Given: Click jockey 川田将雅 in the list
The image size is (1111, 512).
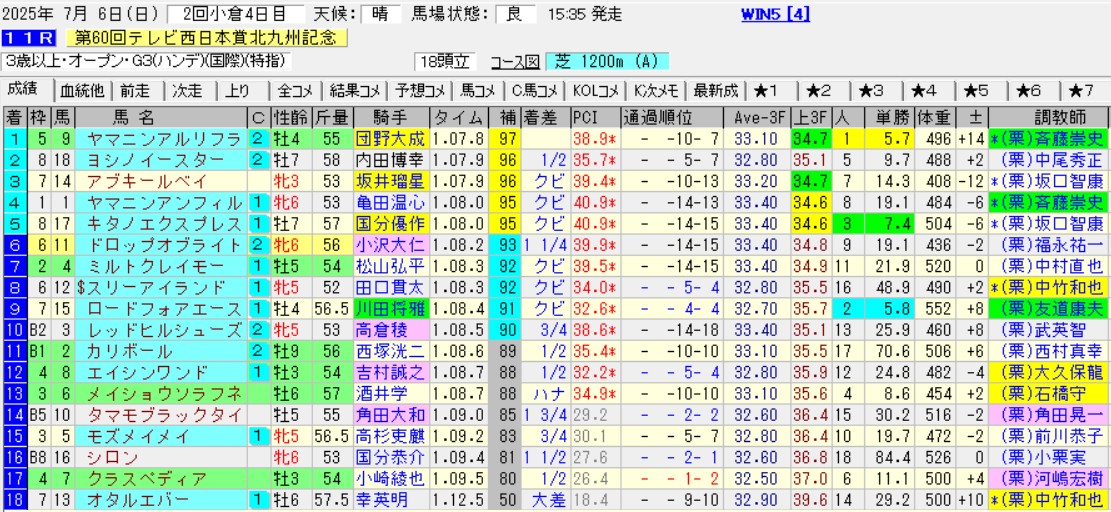Looking at the screenshot, I should (x=389, y=309).
